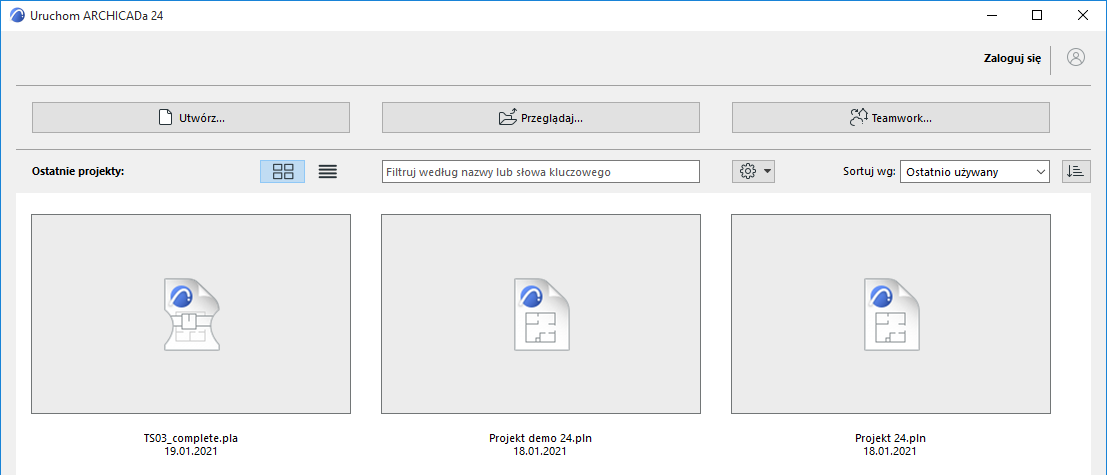Click the Ostatnie projekty: label
Screen dimensions: 1107x475
(x=78, y=172)
